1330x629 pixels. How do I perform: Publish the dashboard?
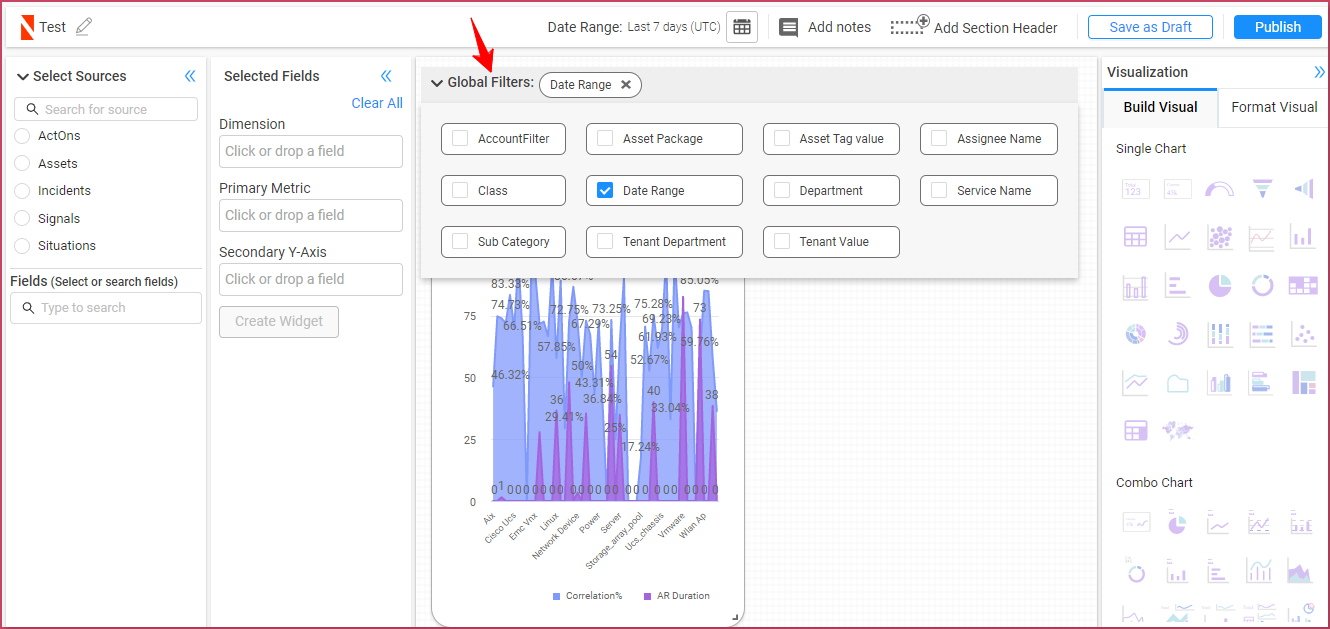[x=1278, y=27]
